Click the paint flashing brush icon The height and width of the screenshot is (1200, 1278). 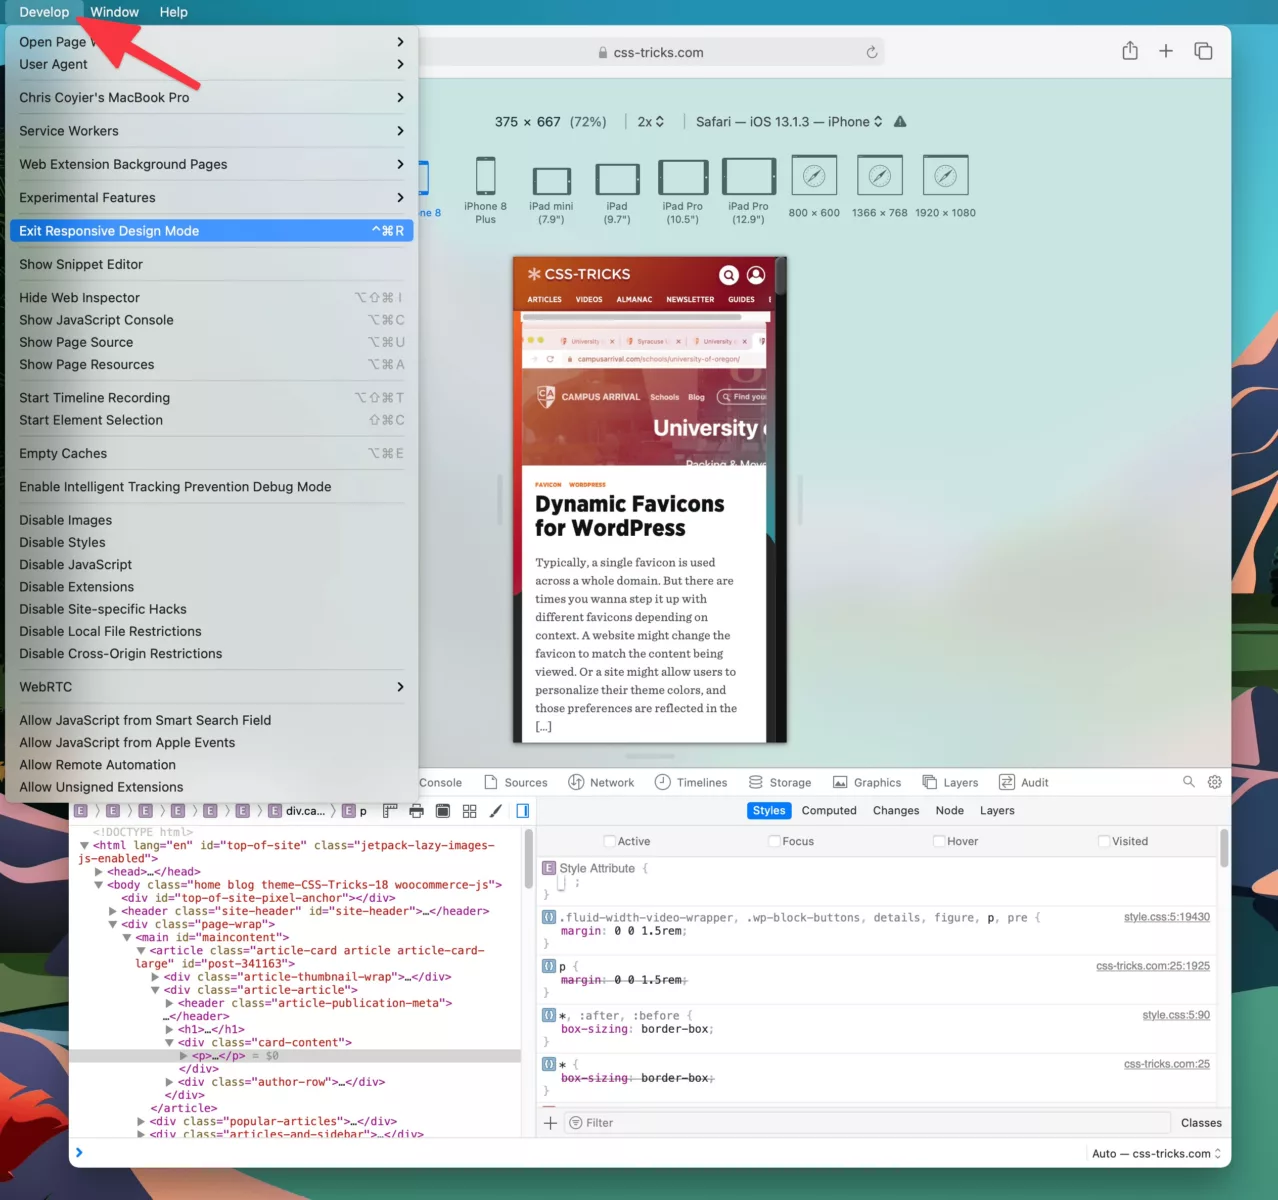coord(495,811)
